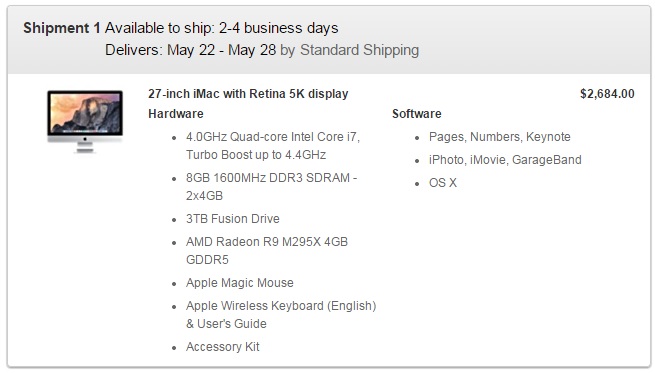
Task: Select the Apple Magic Mouse item
Action: [x=240, y=283]
